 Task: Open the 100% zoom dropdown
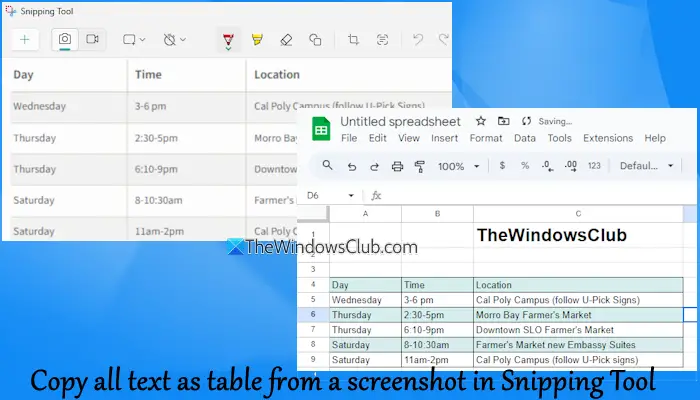click(x=458, y=167)
